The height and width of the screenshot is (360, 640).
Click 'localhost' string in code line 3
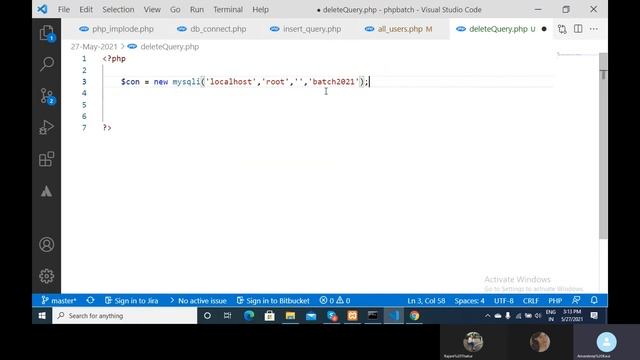[231, 82]
